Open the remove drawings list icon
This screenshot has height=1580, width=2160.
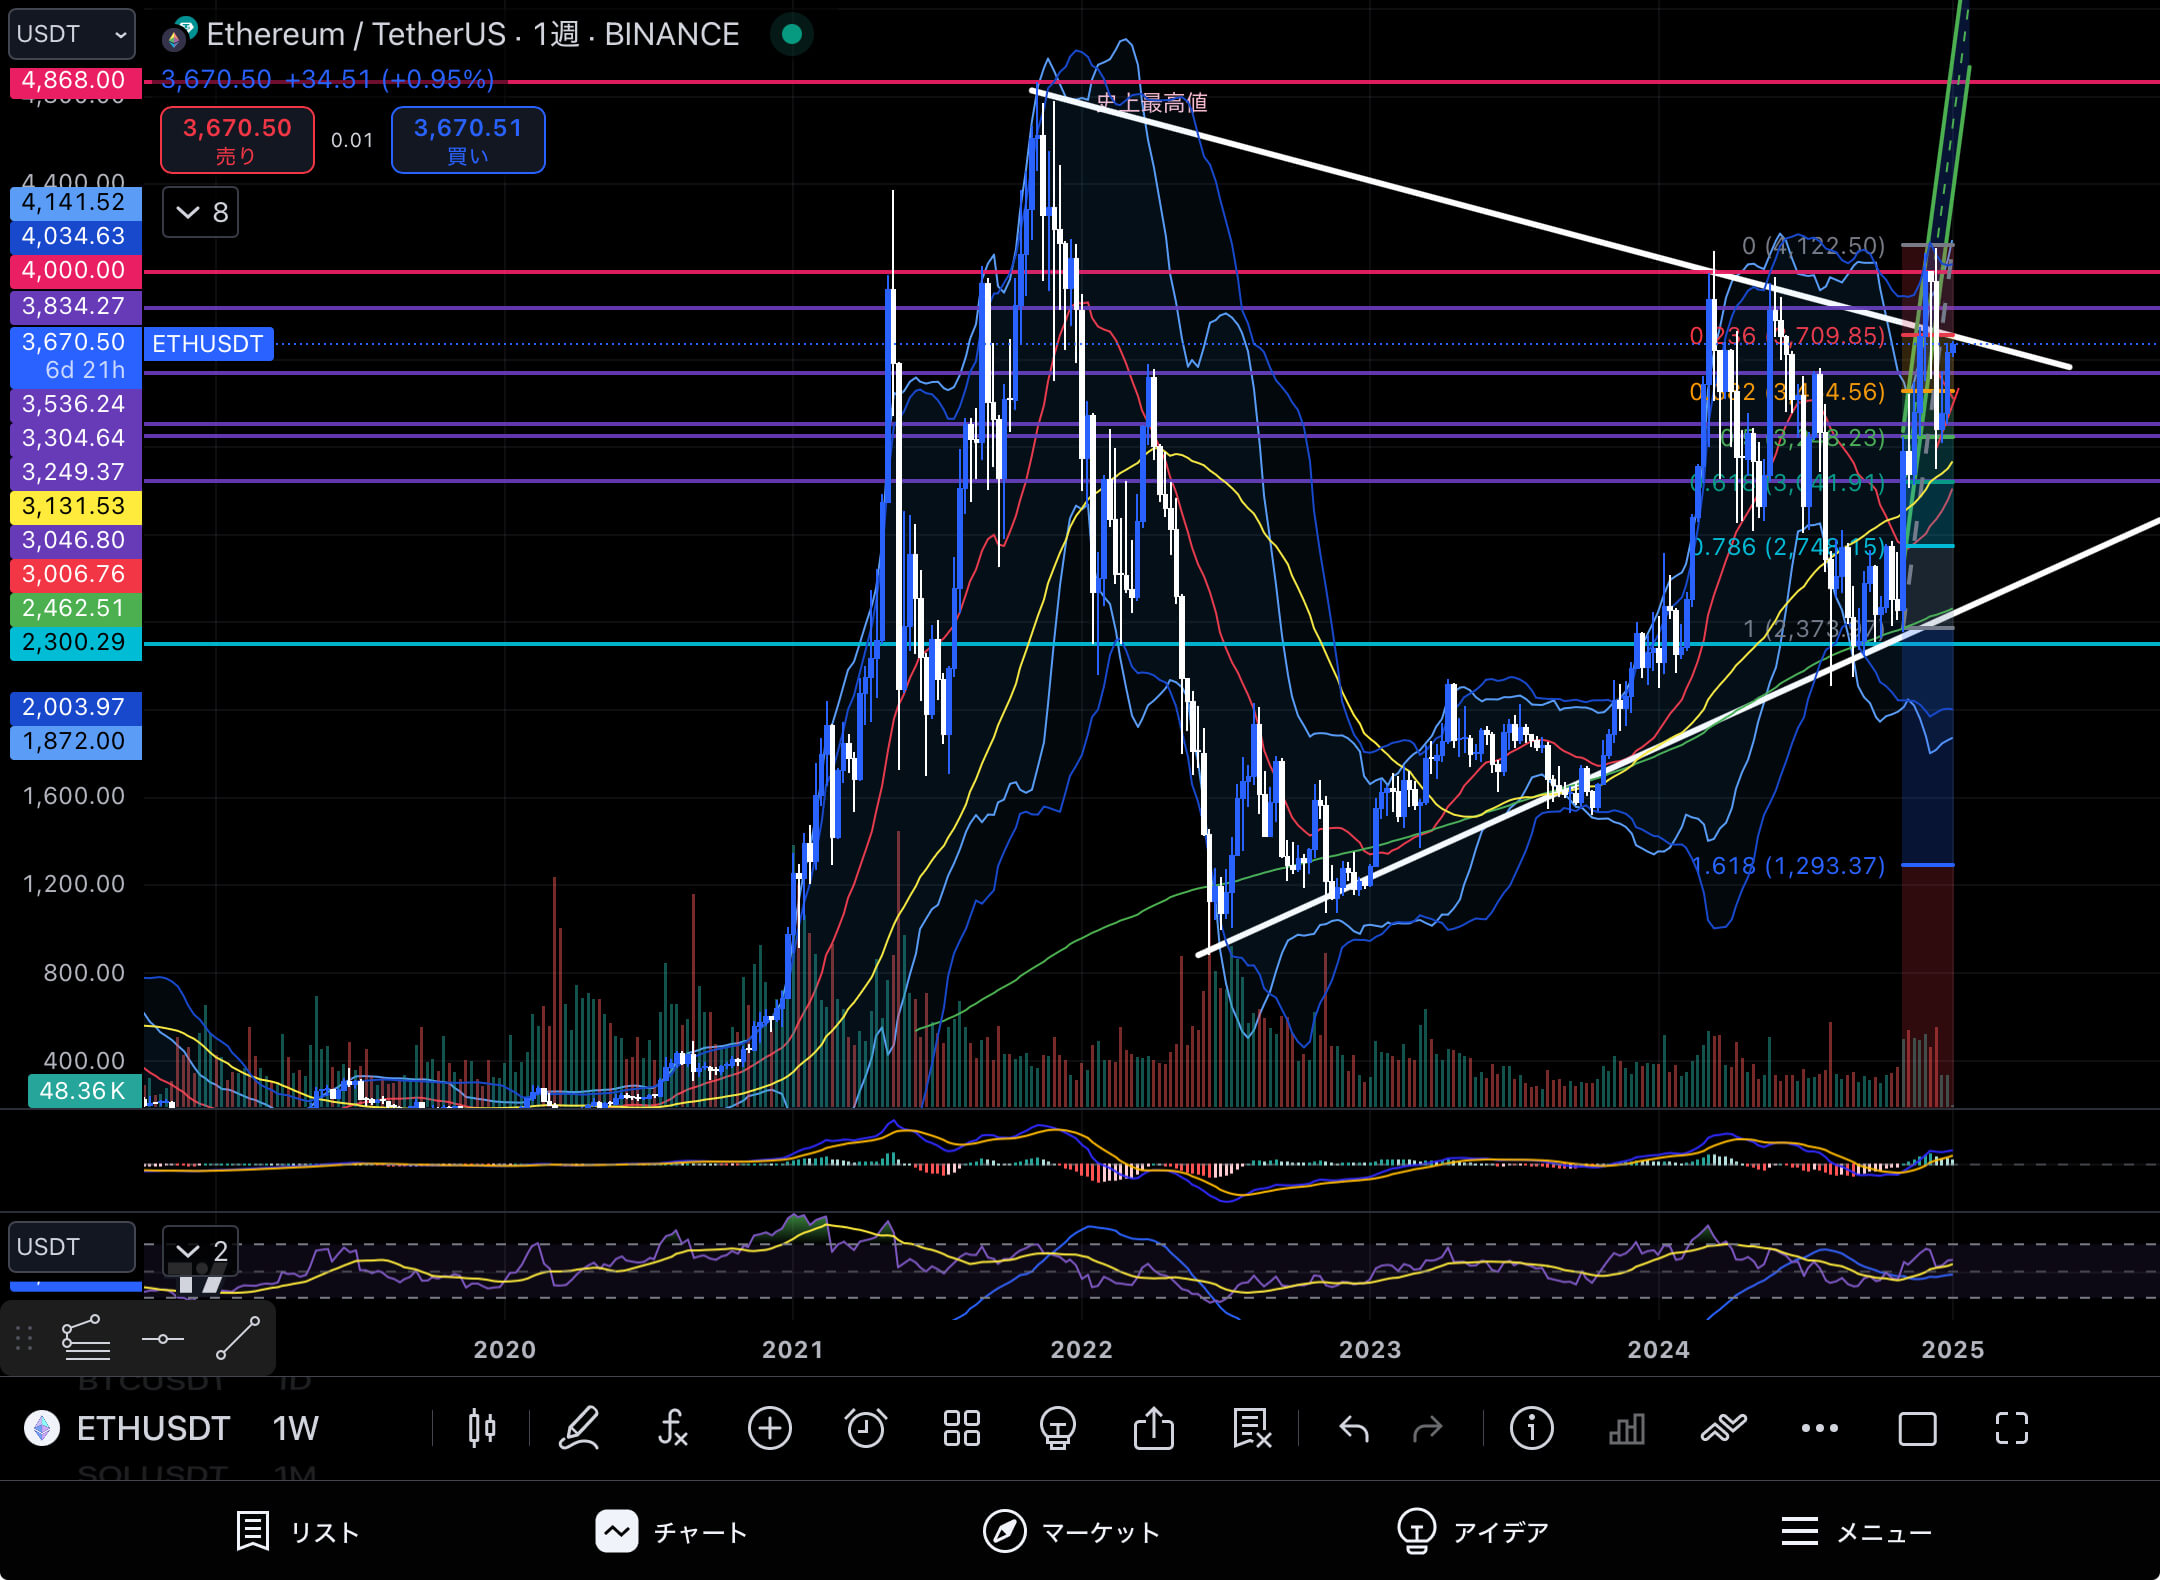click(1251, 1428)
